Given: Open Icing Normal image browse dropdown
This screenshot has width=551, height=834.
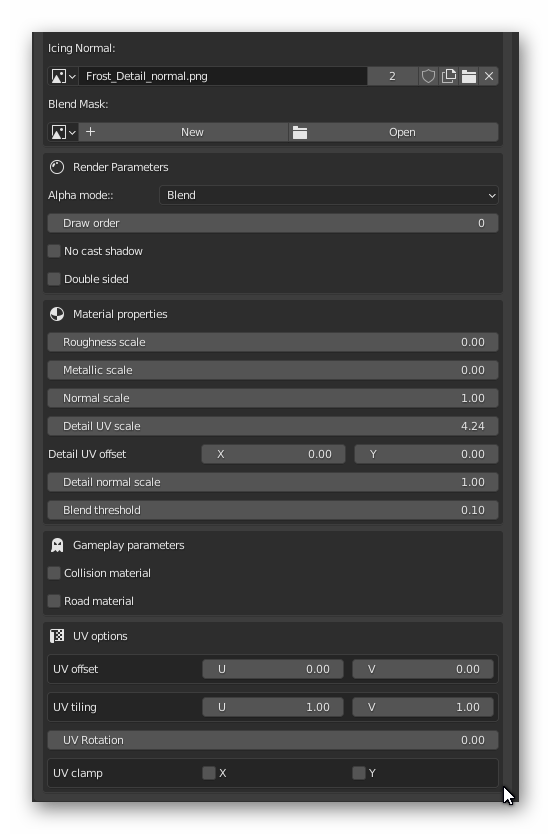Looking at the screenshot, I should 63,76.
